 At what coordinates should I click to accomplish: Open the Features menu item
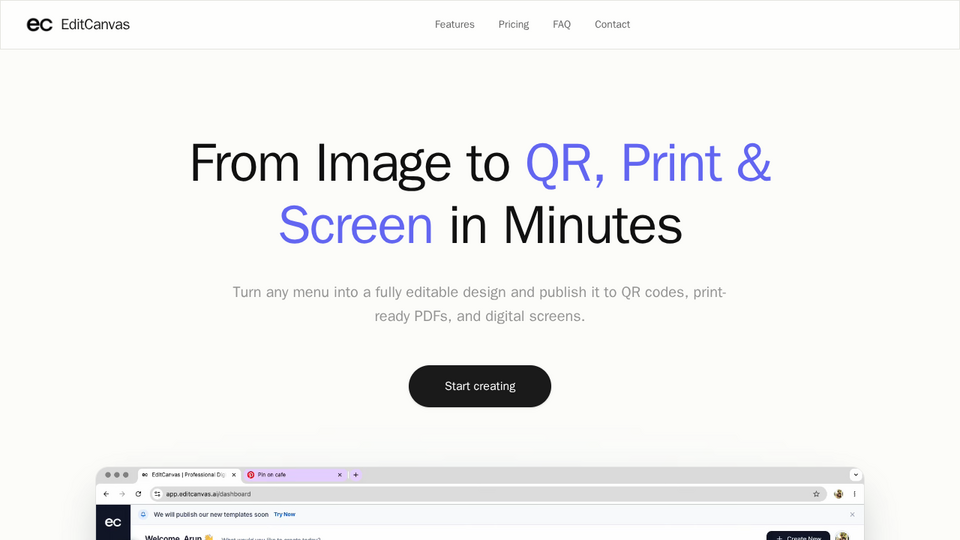(x=454, y=24)
